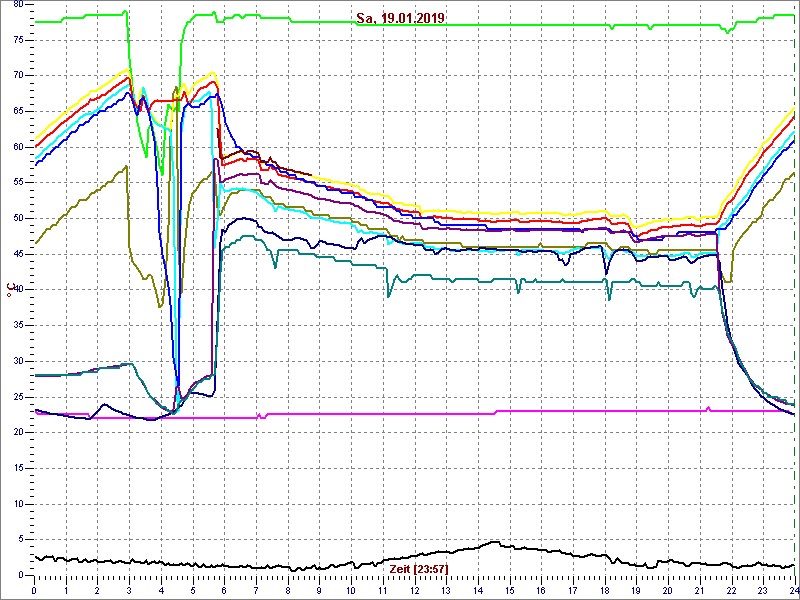This screenshot has width=800, height=600.
Task: Select the 45 label on temperature axis
Action: 19,255
